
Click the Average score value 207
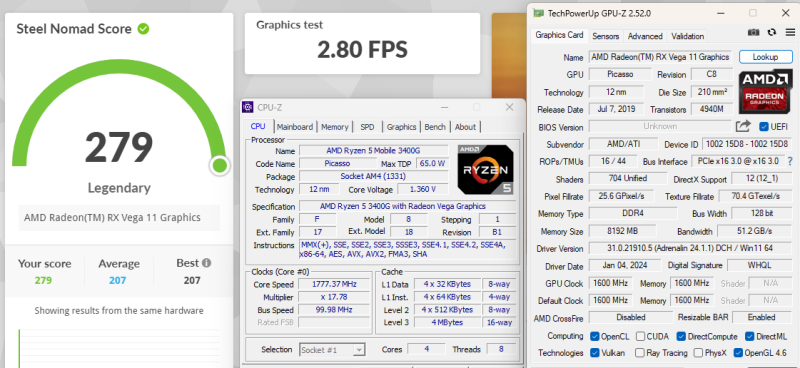click(117, 280)
